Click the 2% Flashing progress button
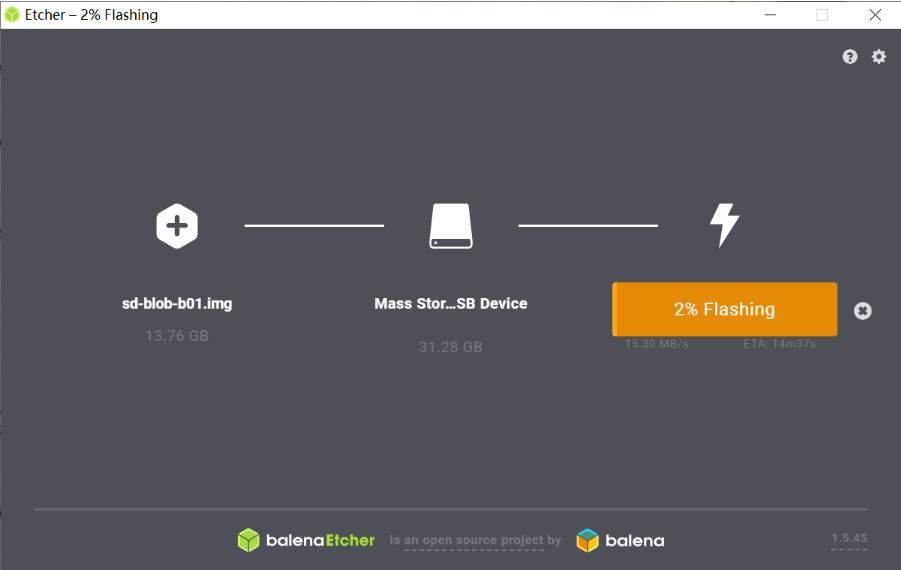This screenshot has width=901, height=570. tap(725, 309)
